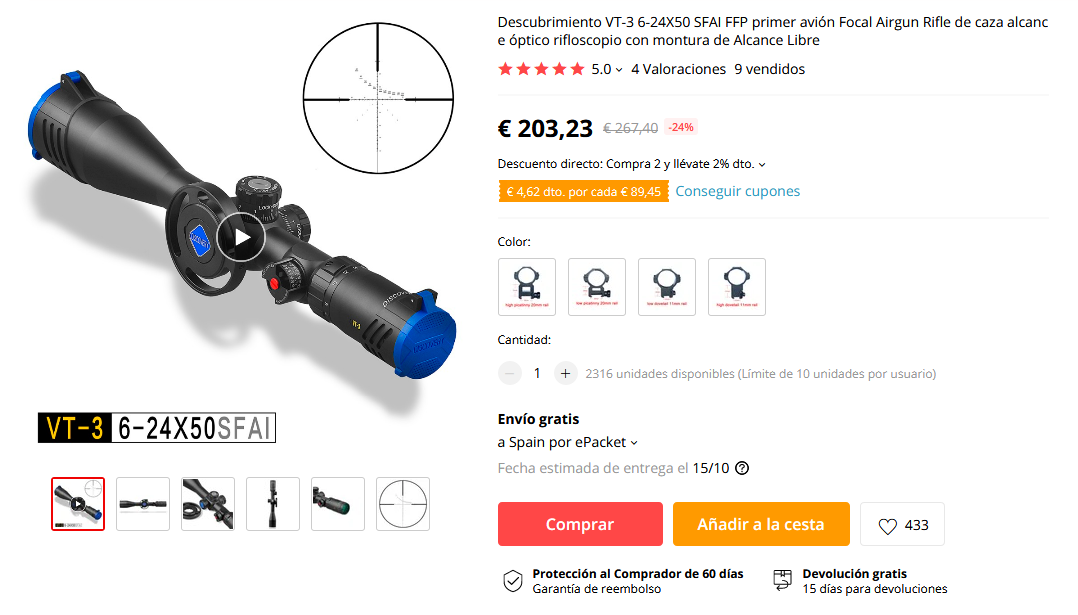
Task: Increase quantity with the plus button
Action: click(x=565, y=373)
